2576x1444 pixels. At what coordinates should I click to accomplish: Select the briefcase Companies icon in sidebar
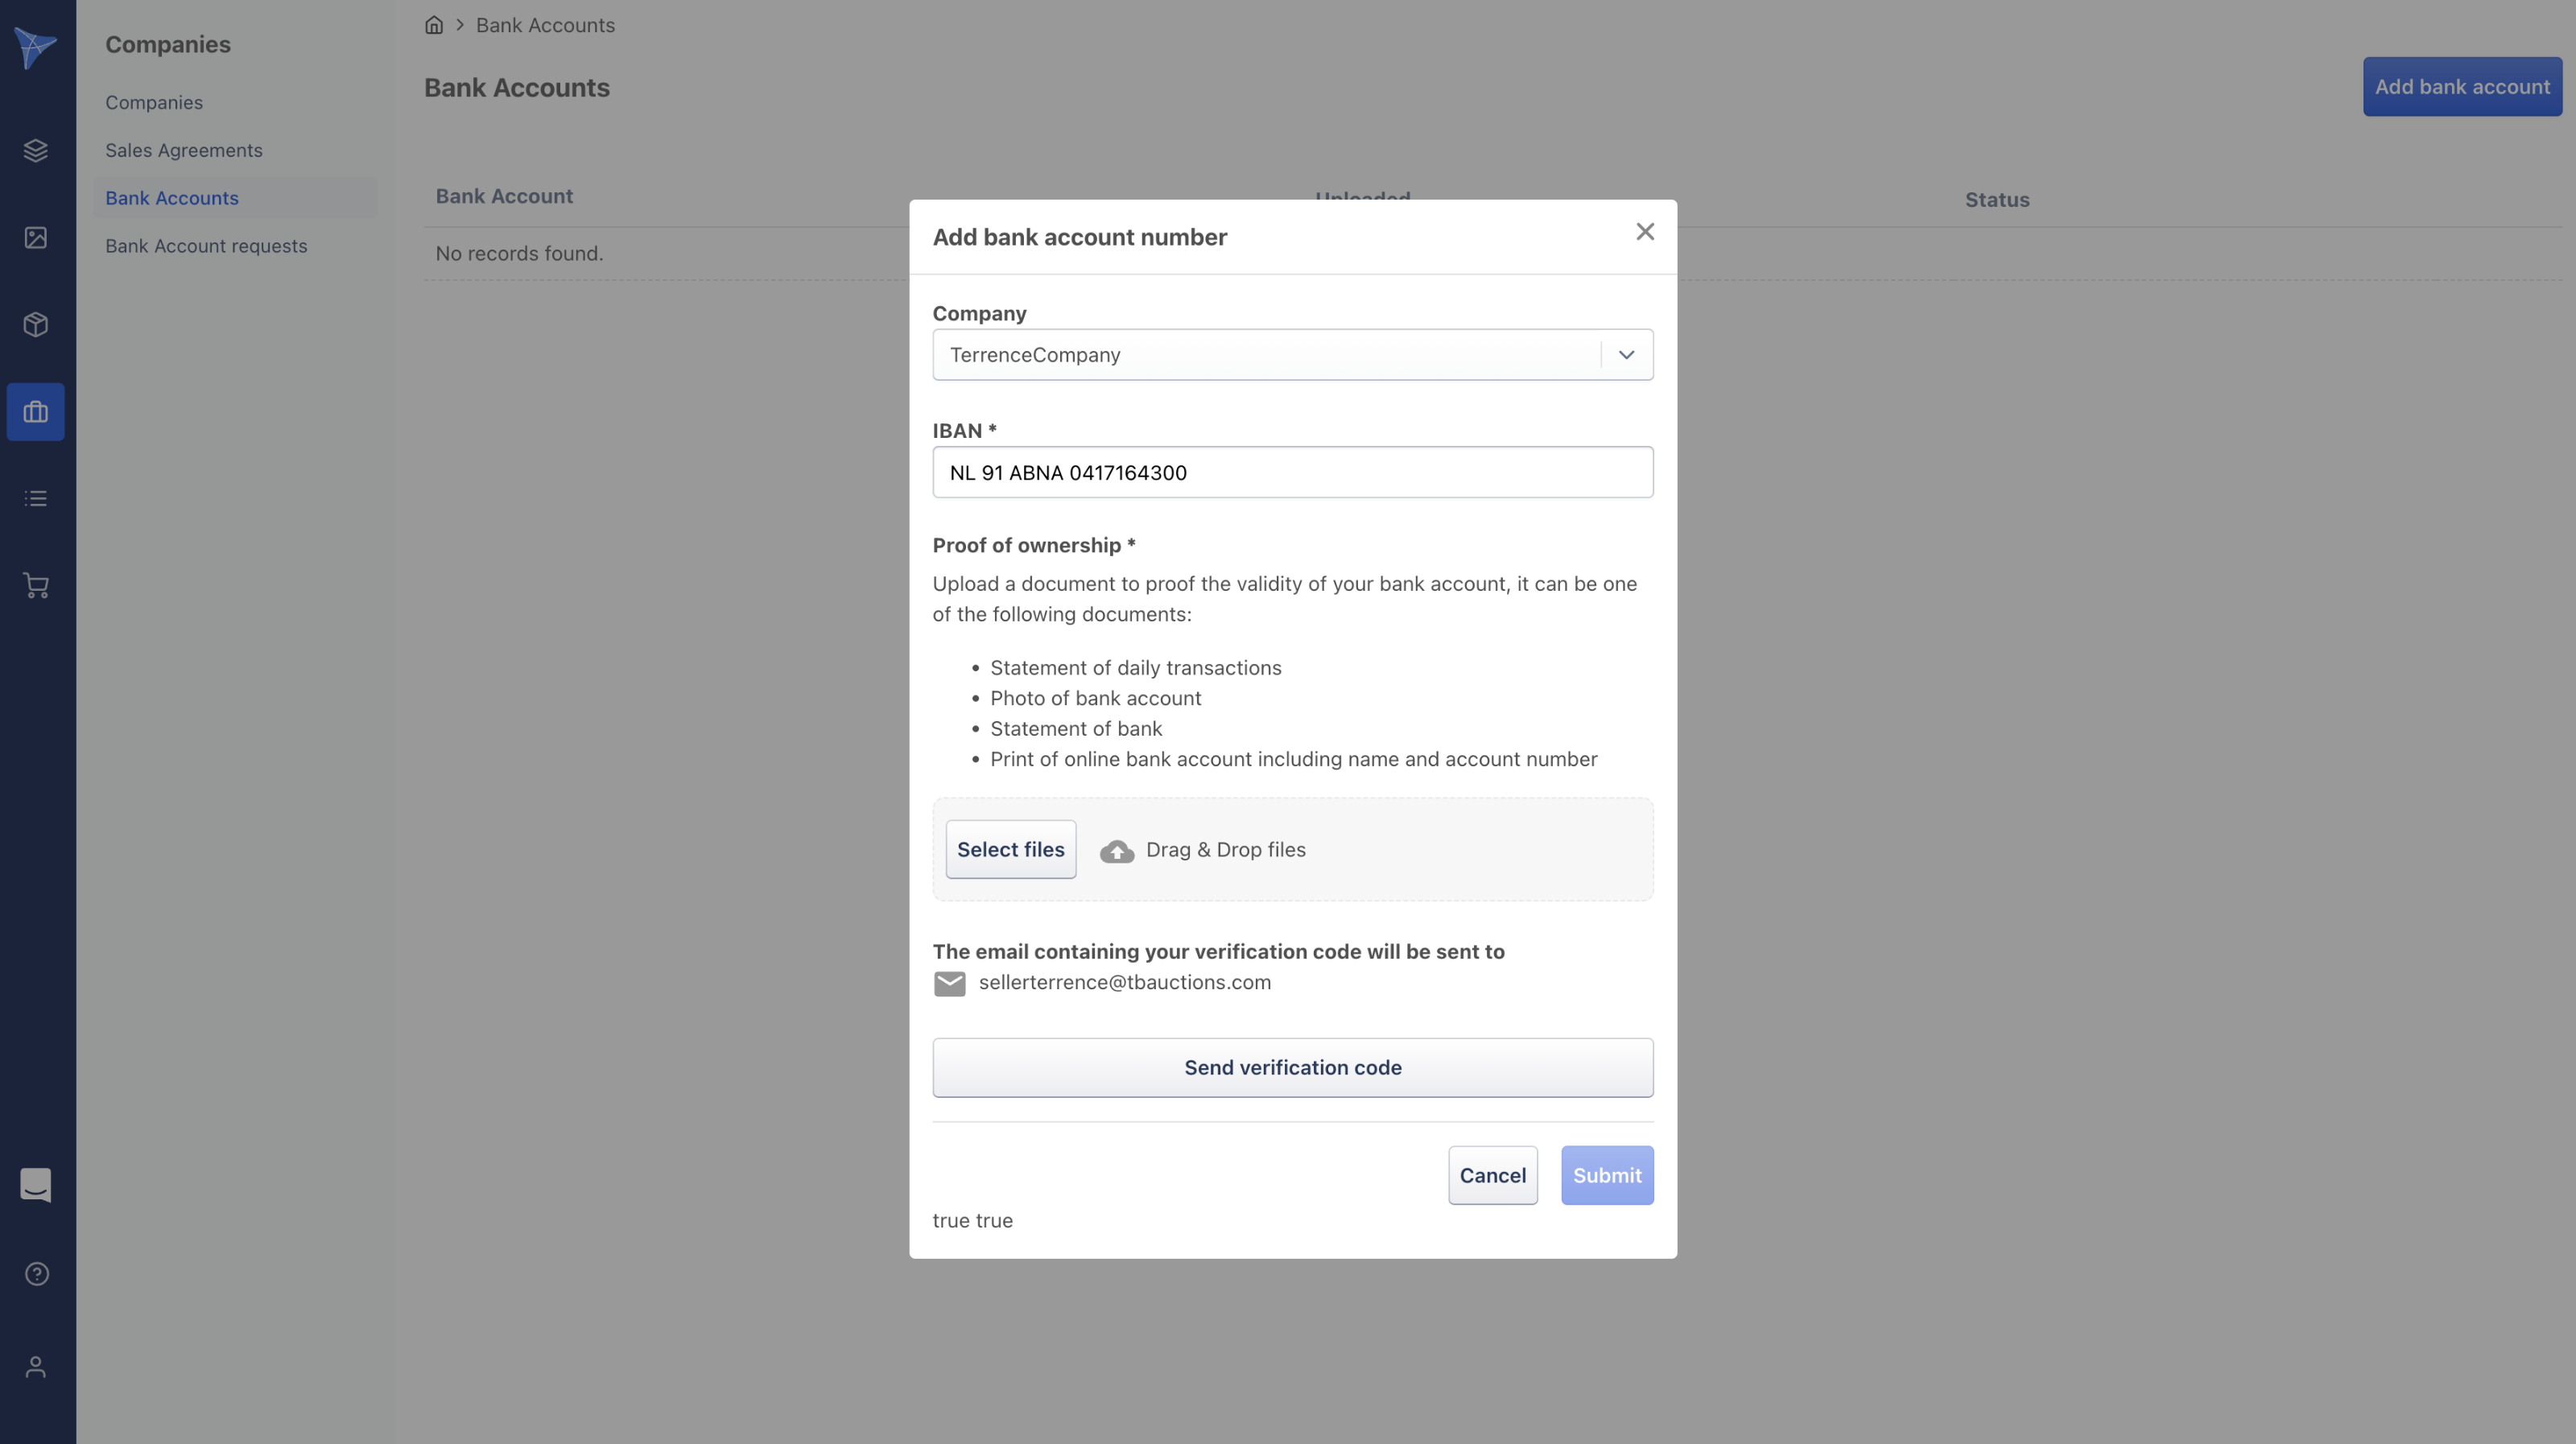pos(36,411)
